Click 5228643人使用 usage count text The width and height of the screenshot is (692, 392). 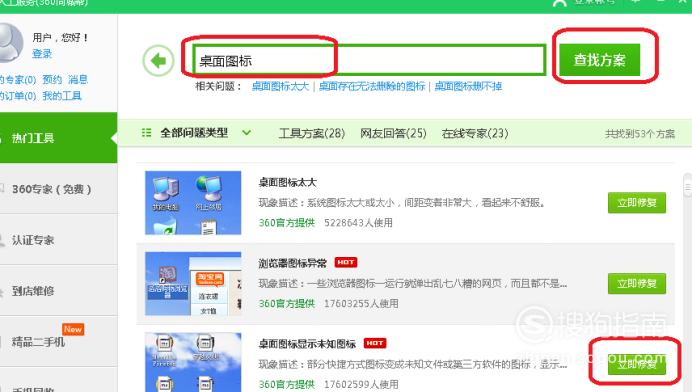point(358,222)
